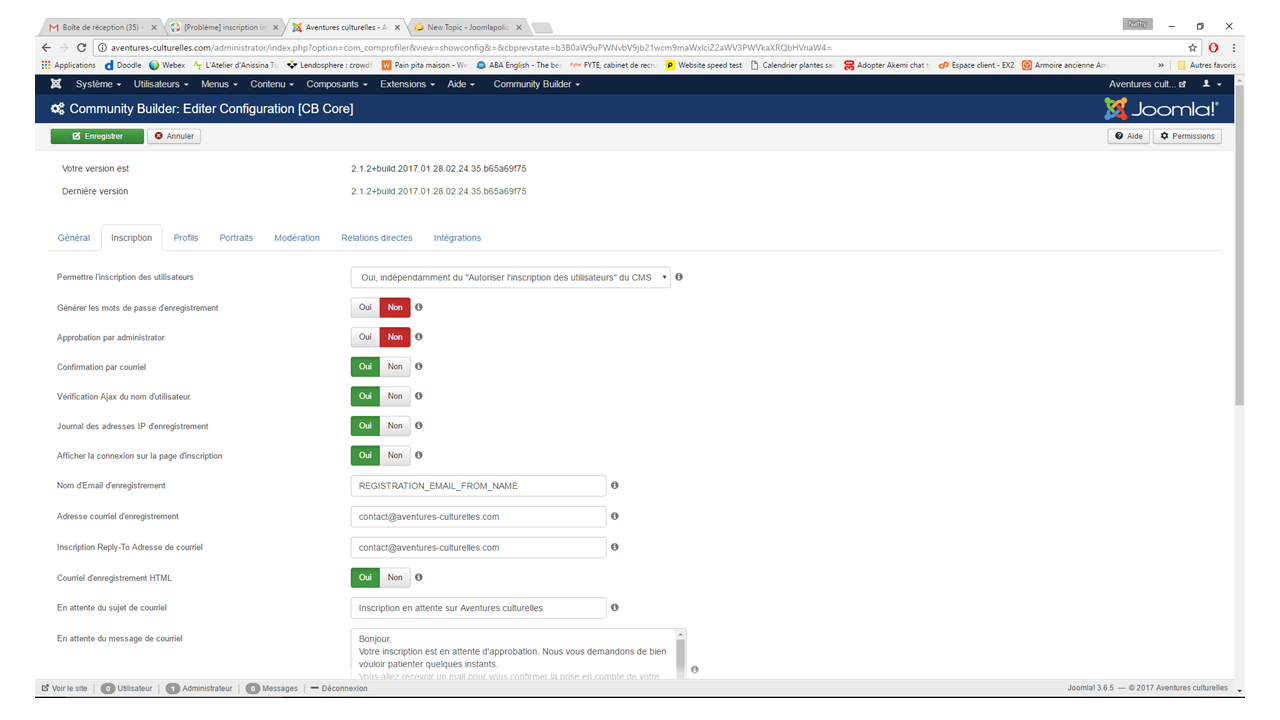The image size is (1280, 720).
Task: Switch to the Relations directes tab
Action: pos(377,238)
